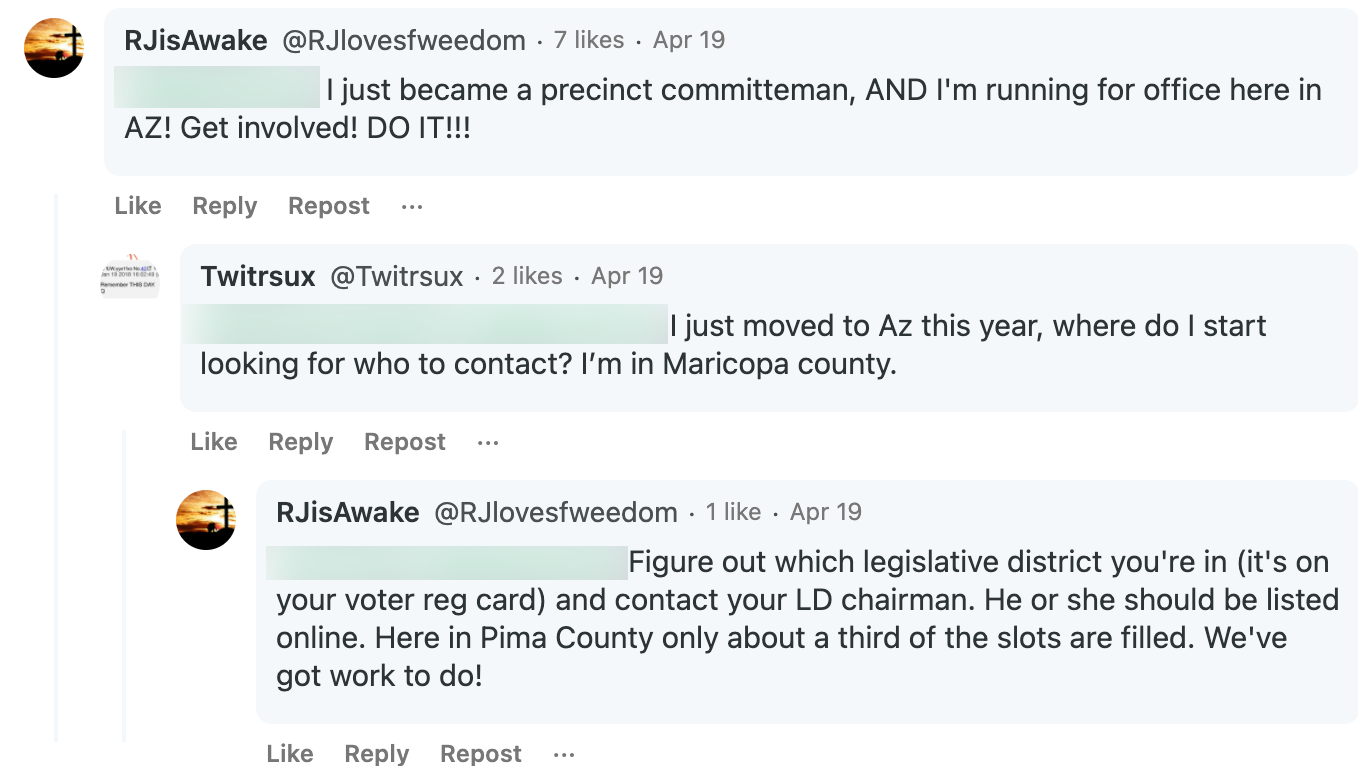
Task: Visit the @Twitrsux profile handle
Action: 397,276
